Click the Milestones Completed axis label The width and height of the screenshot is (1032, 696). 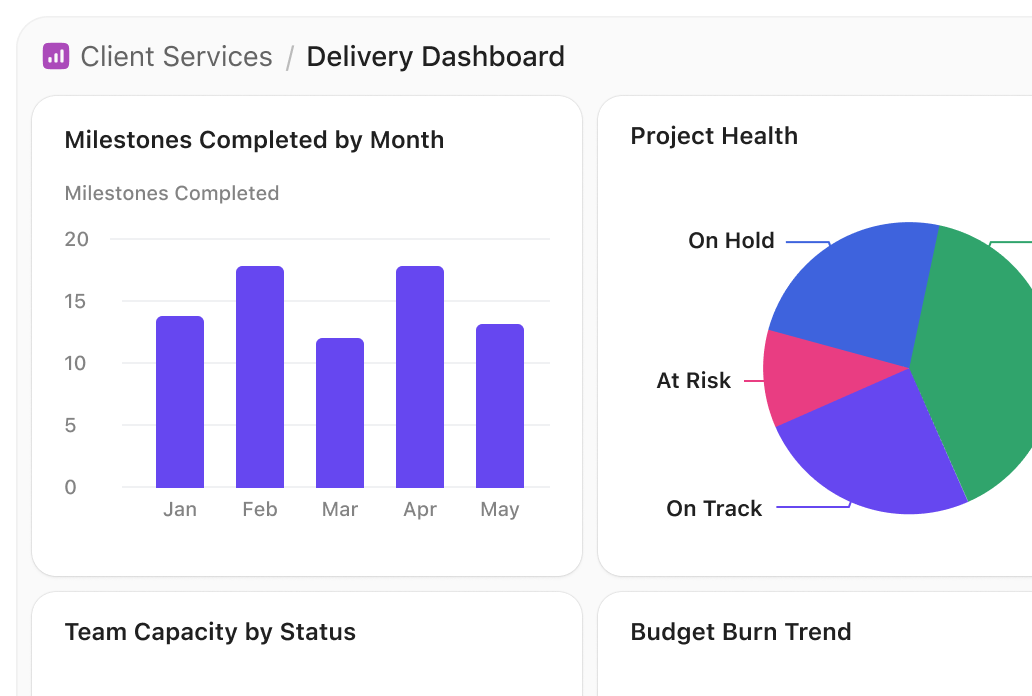click(171, 193)
